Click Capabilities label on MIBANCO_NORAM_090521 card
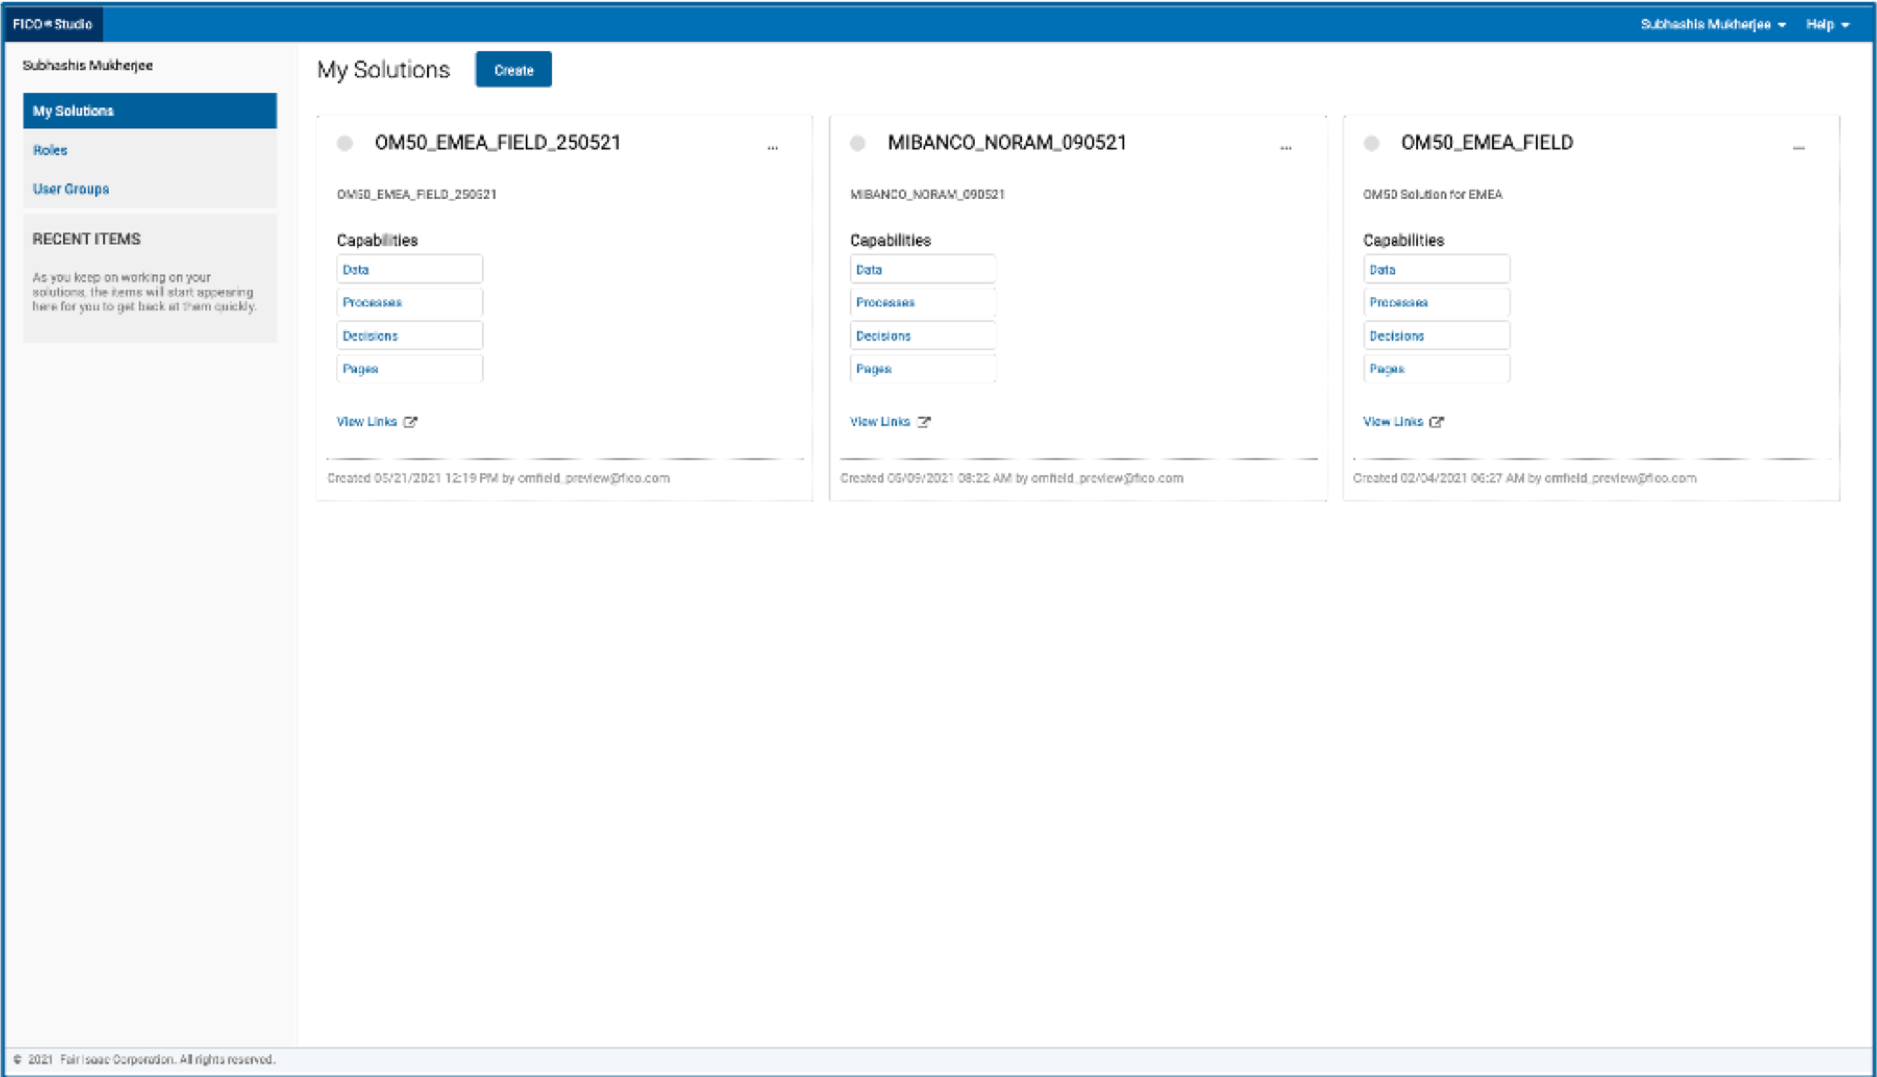Screen dimensions: 1877x1077 (890, 240)
